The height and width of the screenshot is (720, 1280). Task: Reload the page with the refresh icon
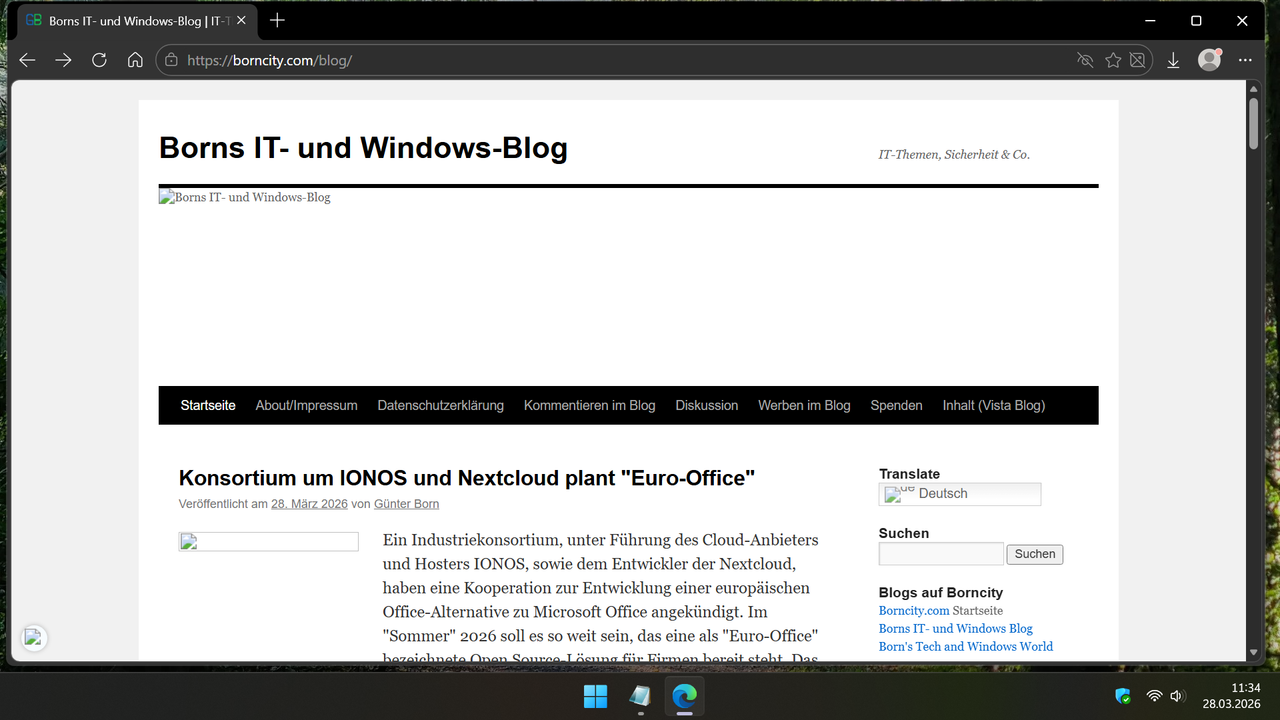[x=99, y=60]
